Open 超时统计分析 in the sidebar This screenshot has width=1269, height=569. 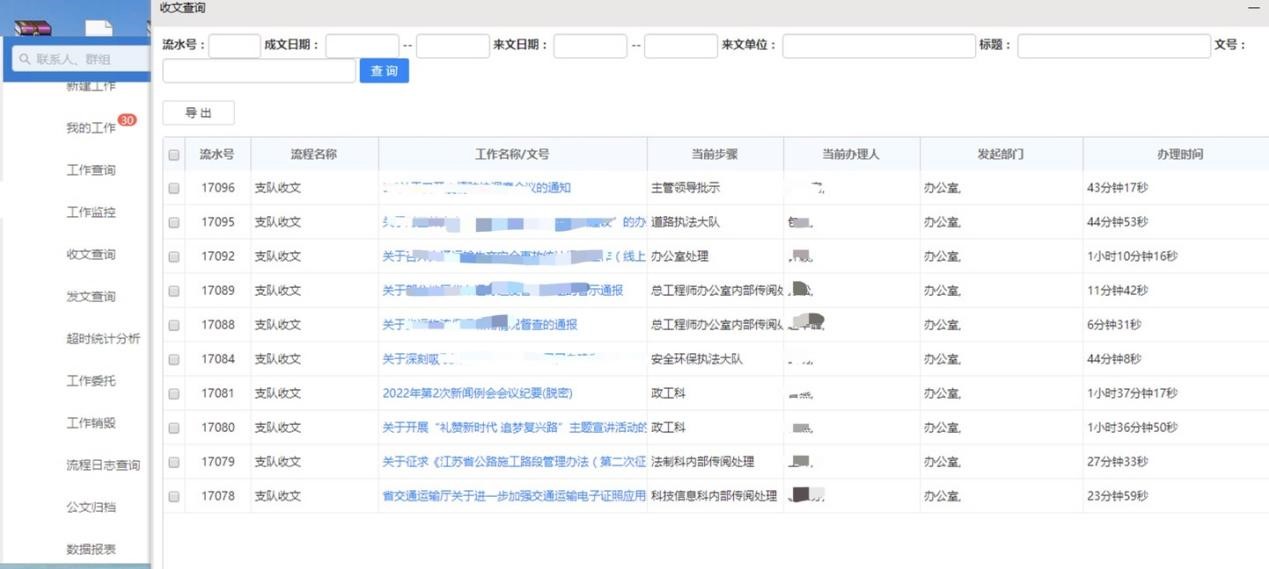[103, 338]
